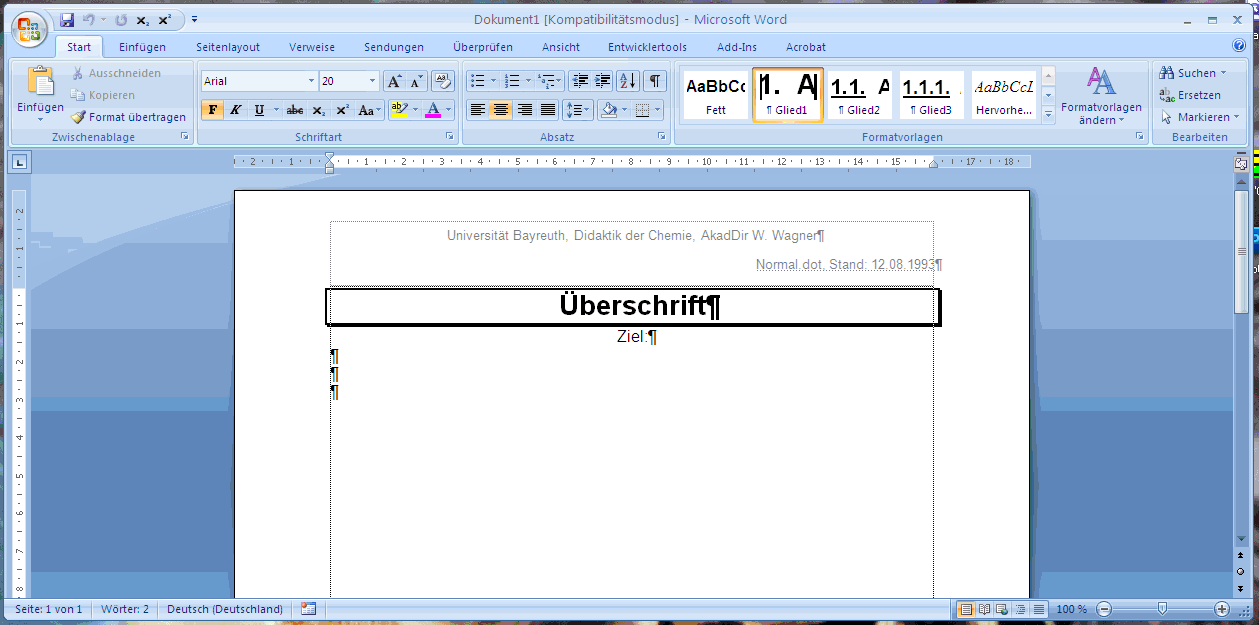Switch to the Seitenlayout tab
Image resolution: width=1259 pixels, height=625 pixels.
pyautogui.click(x=228, y=47)
